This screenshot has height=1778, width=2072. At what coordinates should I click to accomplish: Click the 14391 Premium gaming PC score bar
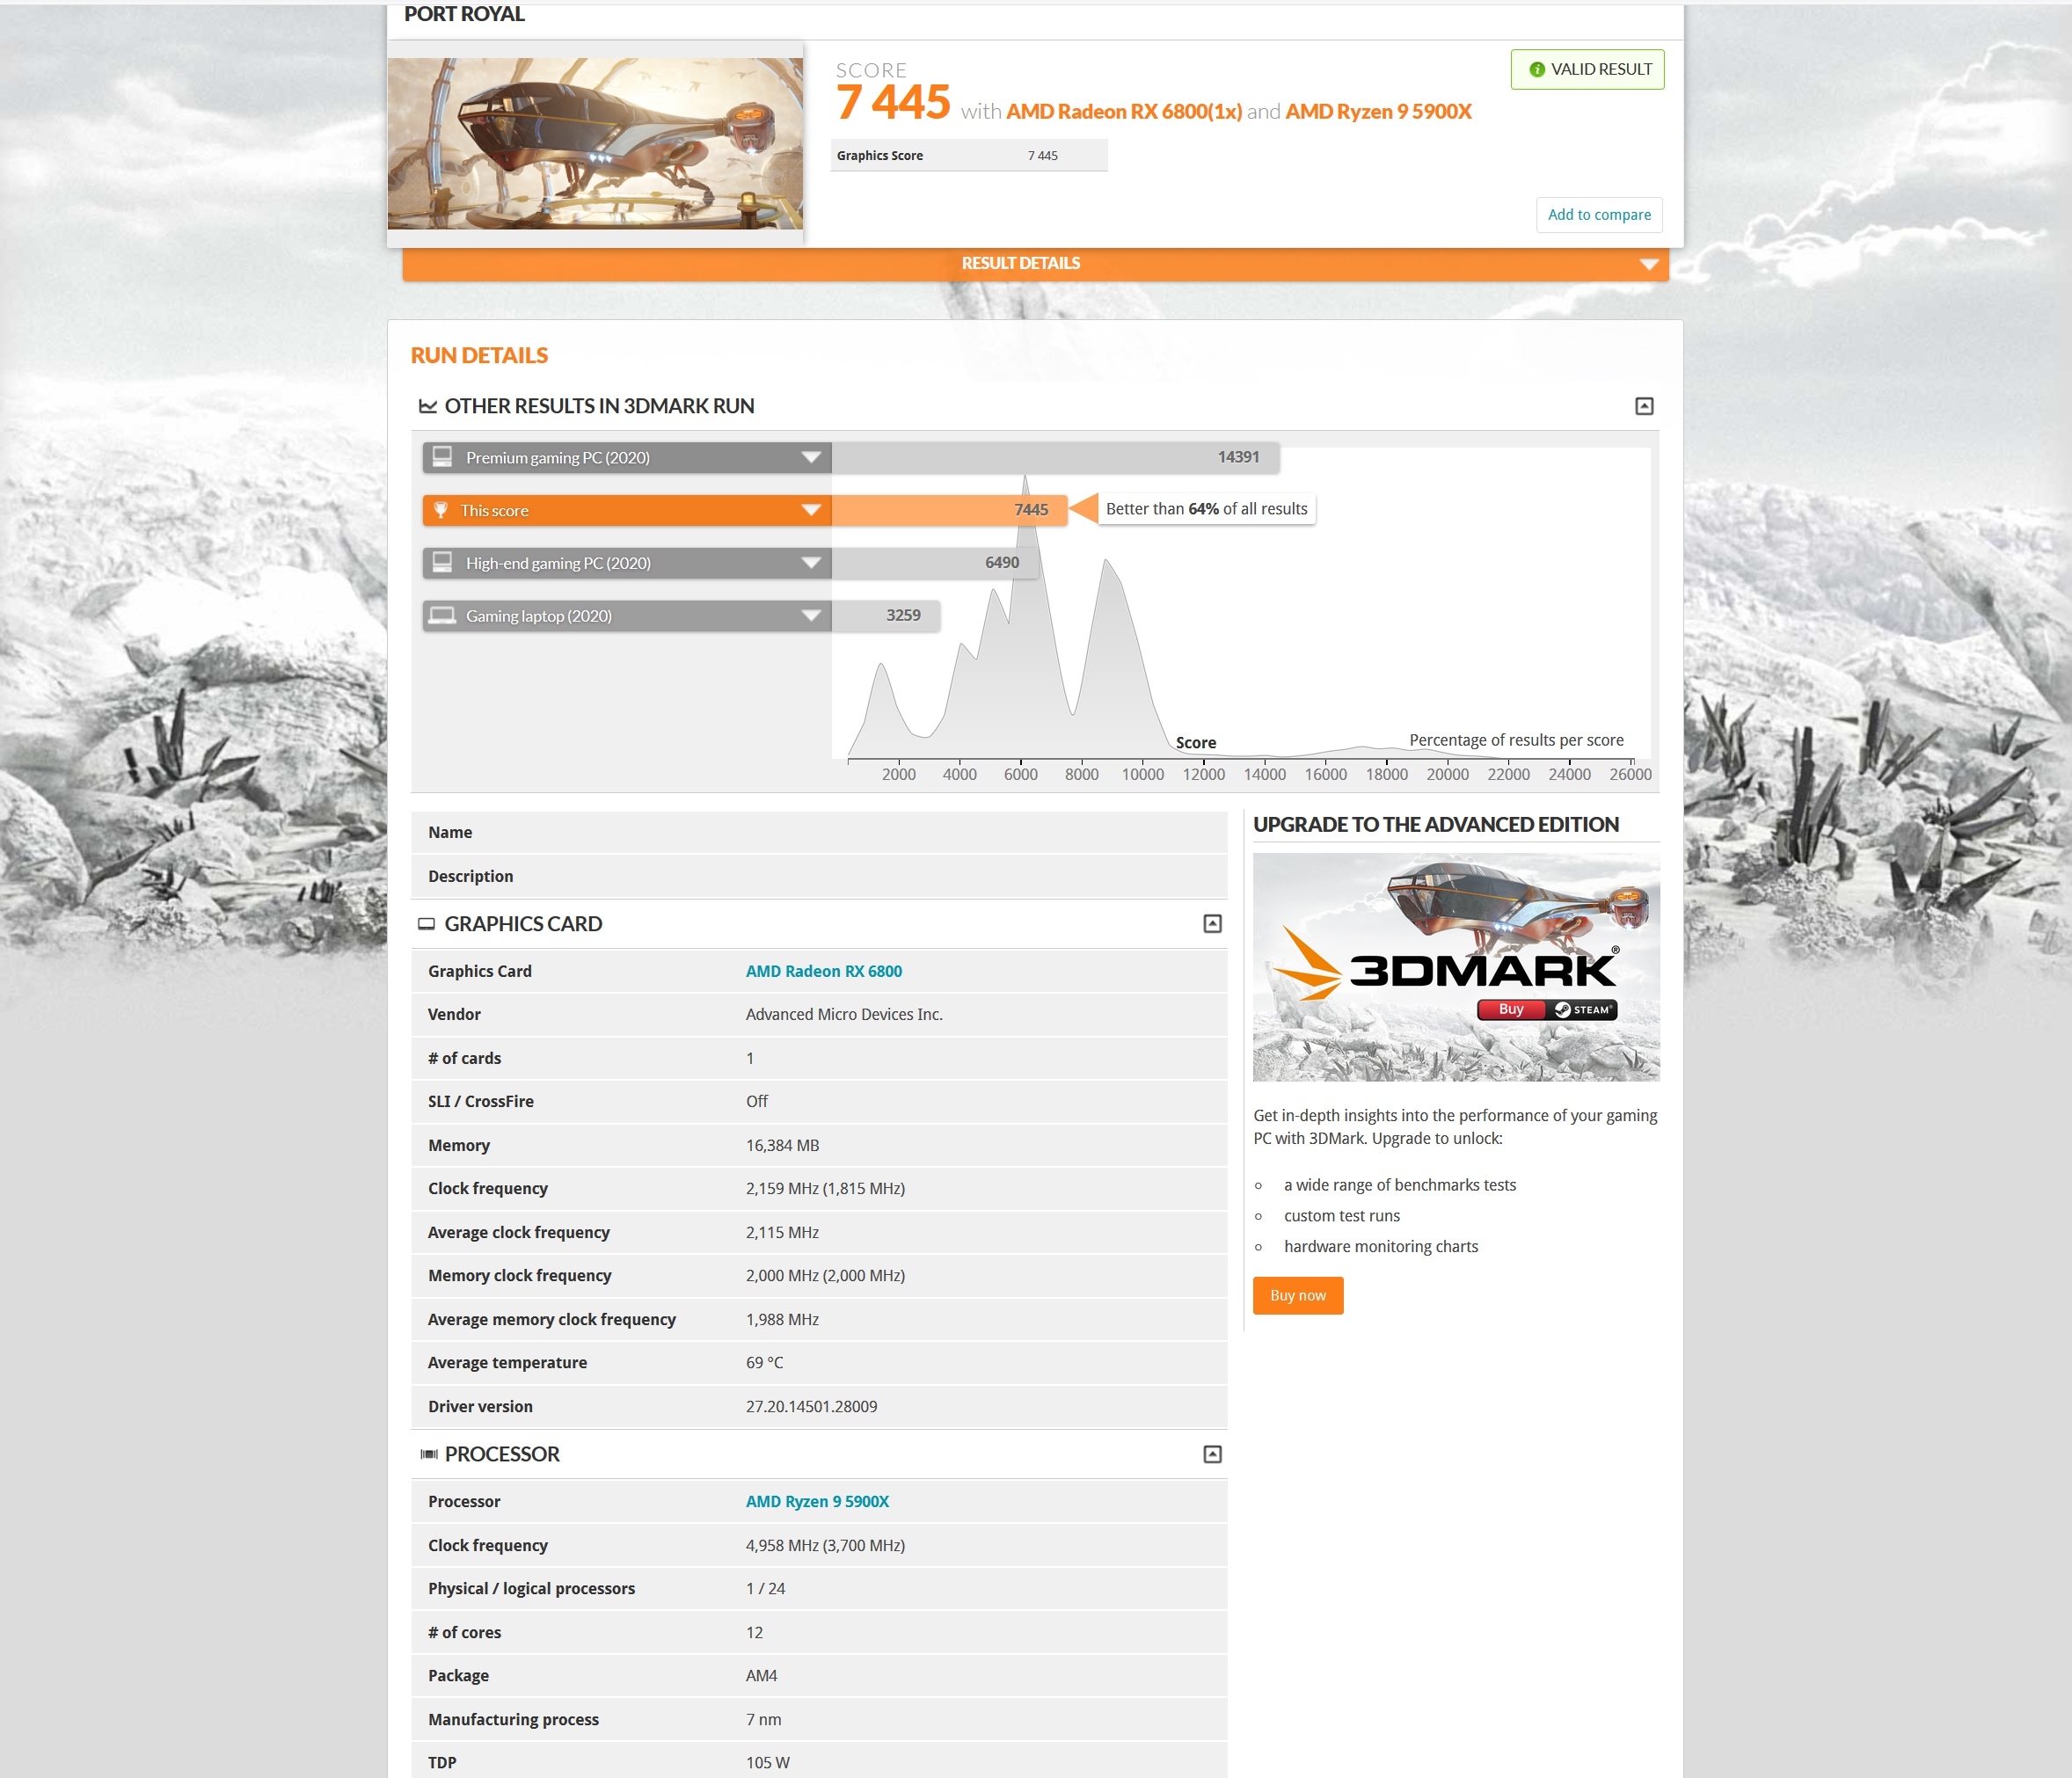[1055, 457]
